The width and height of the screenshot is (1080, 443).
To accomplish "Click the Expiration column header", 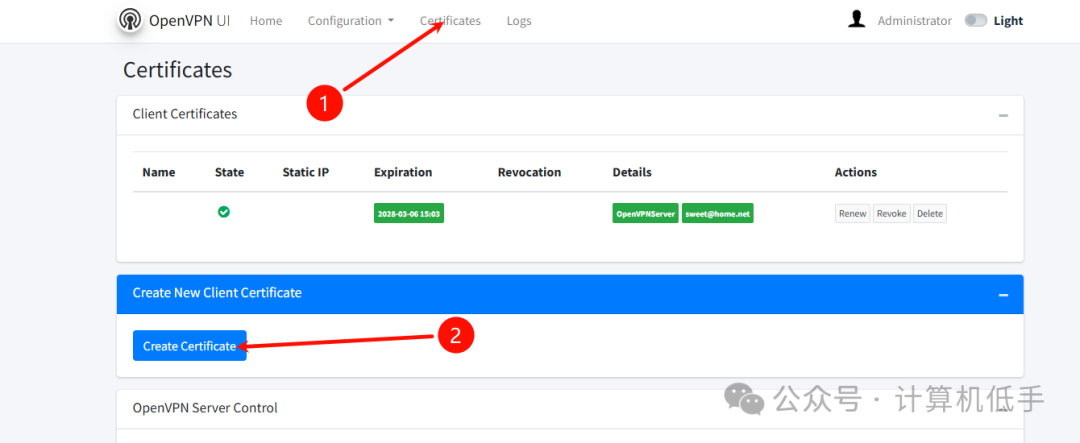I will coord(403,172).
